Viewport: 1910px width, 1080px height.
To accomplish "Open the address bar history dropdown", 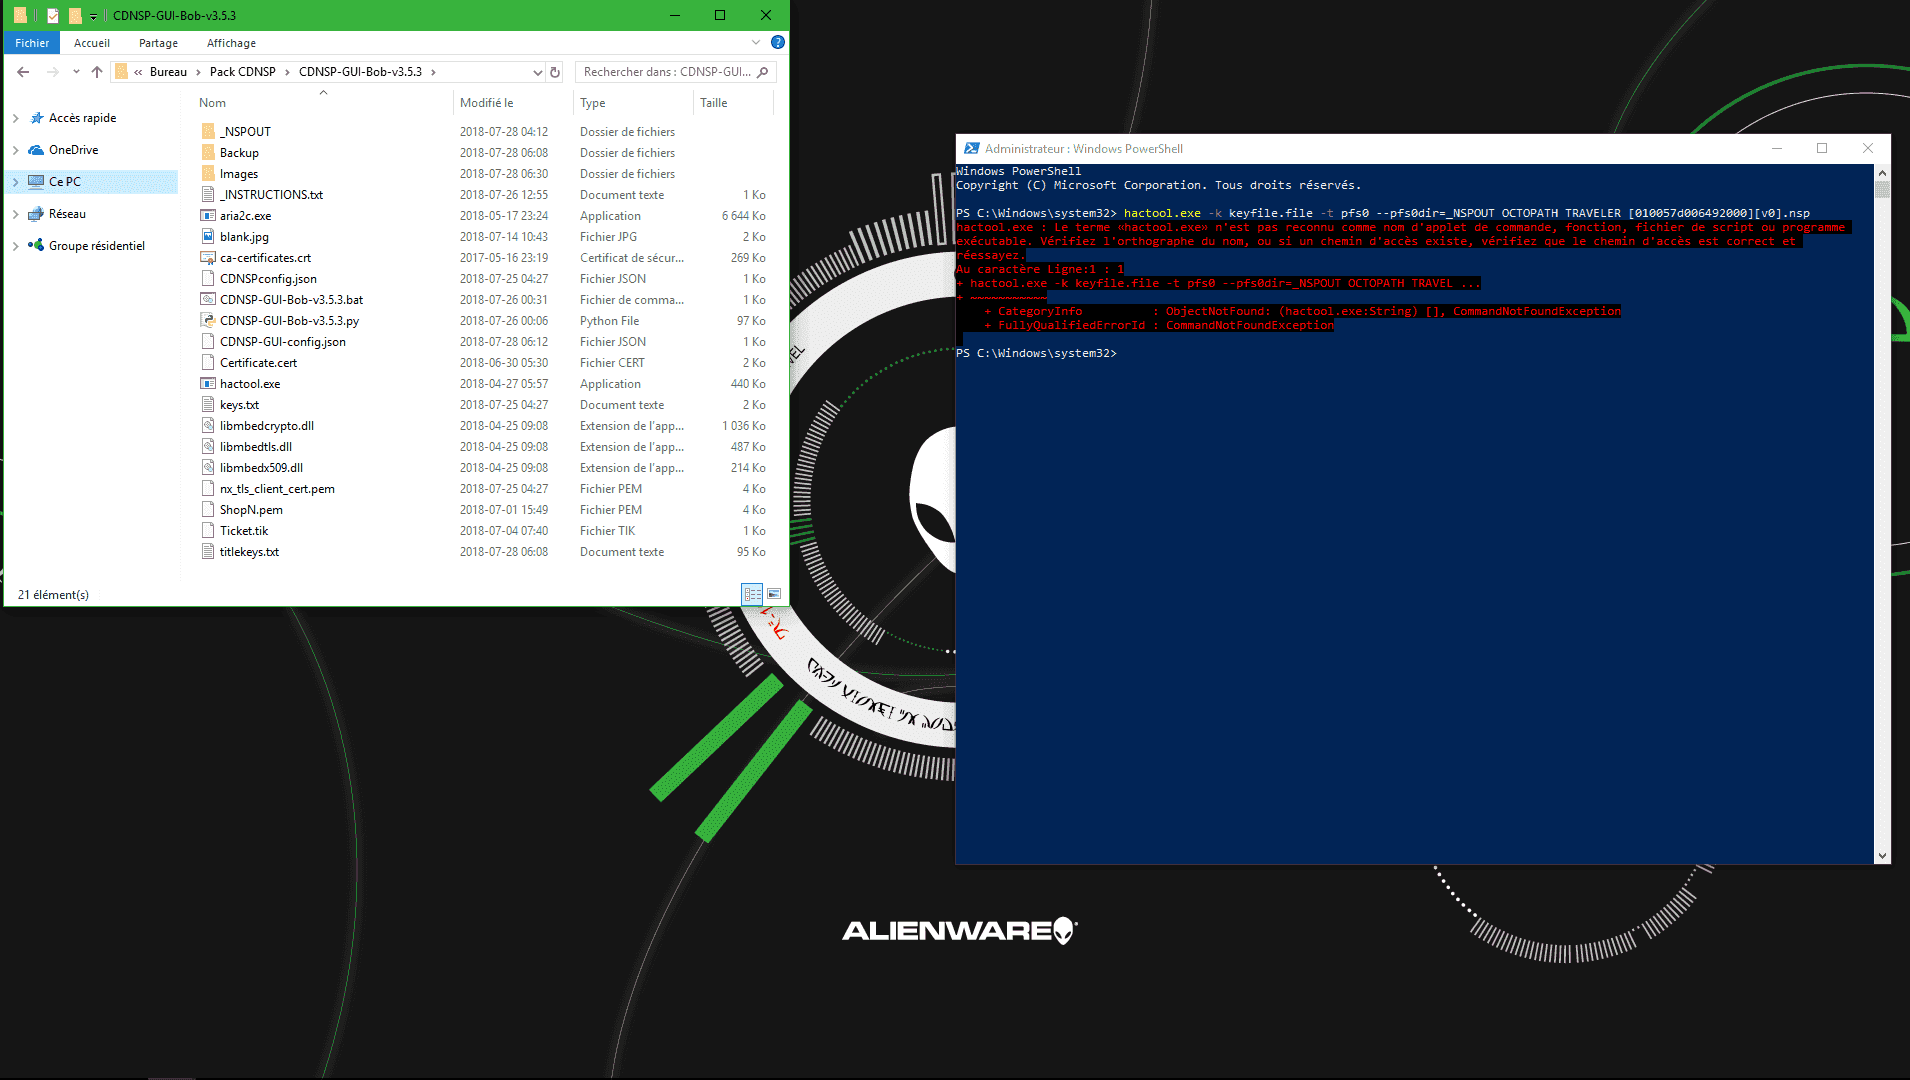I will (537, 72).
